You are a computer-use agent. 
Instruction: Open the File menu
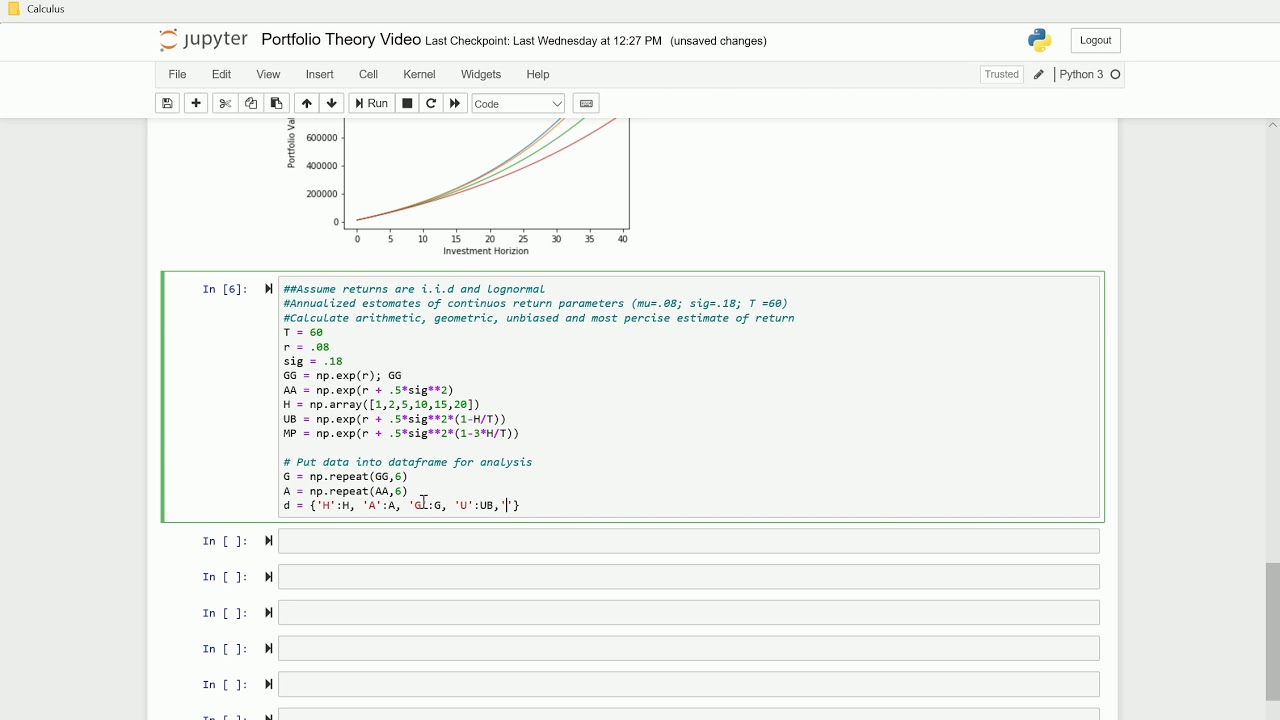(x=177, y=74)
